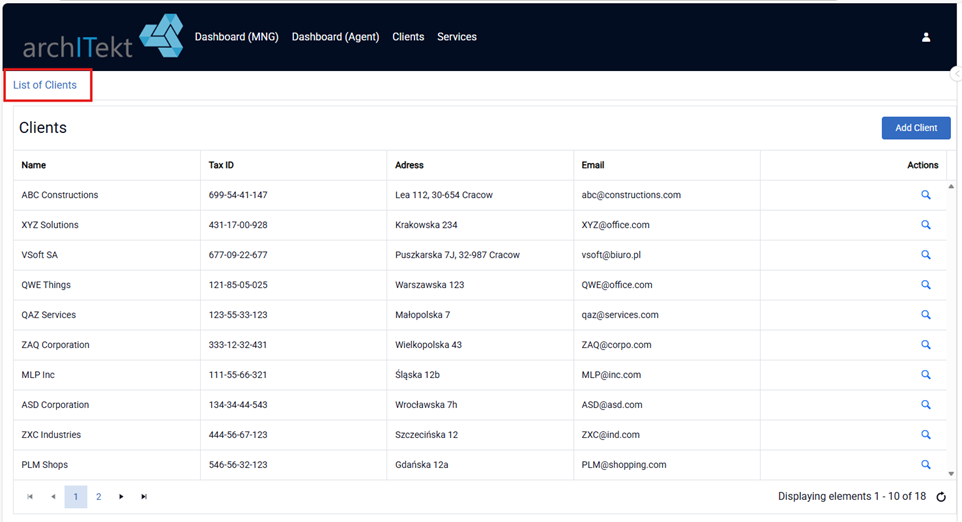962x522 pixels.
Task: Go to next page arrow
Action: 121,497
